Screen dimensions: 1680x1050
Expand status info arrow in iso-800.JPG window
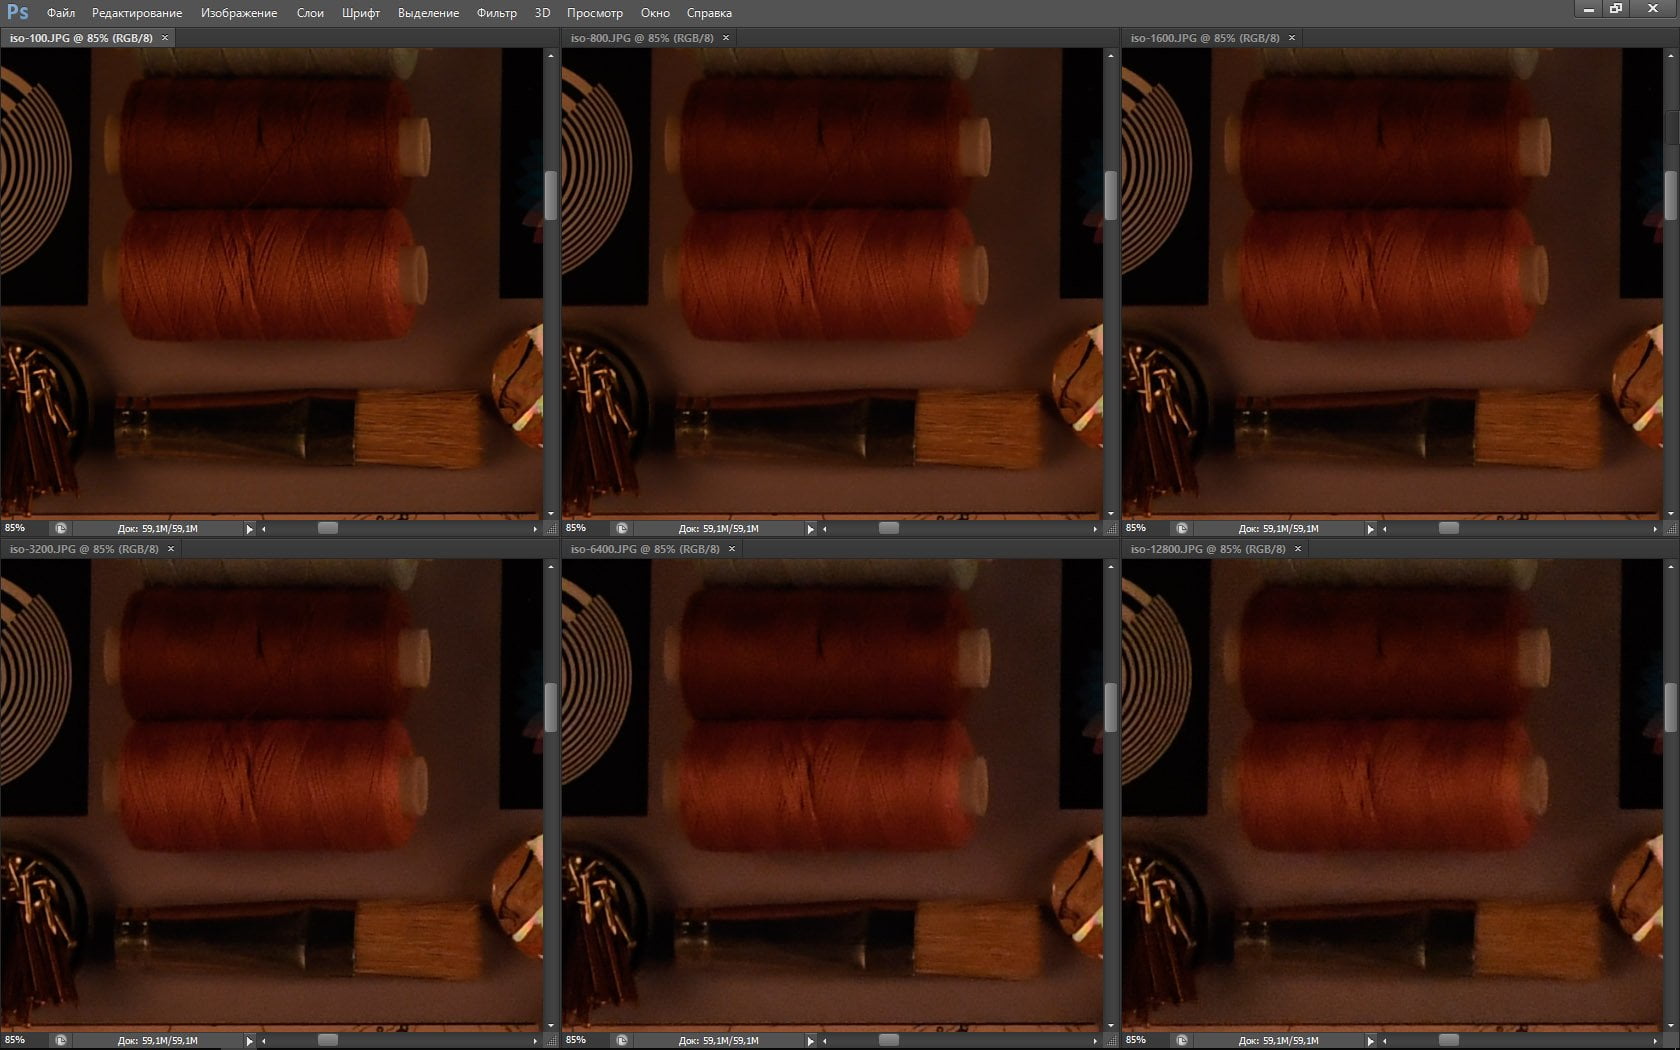810,529
